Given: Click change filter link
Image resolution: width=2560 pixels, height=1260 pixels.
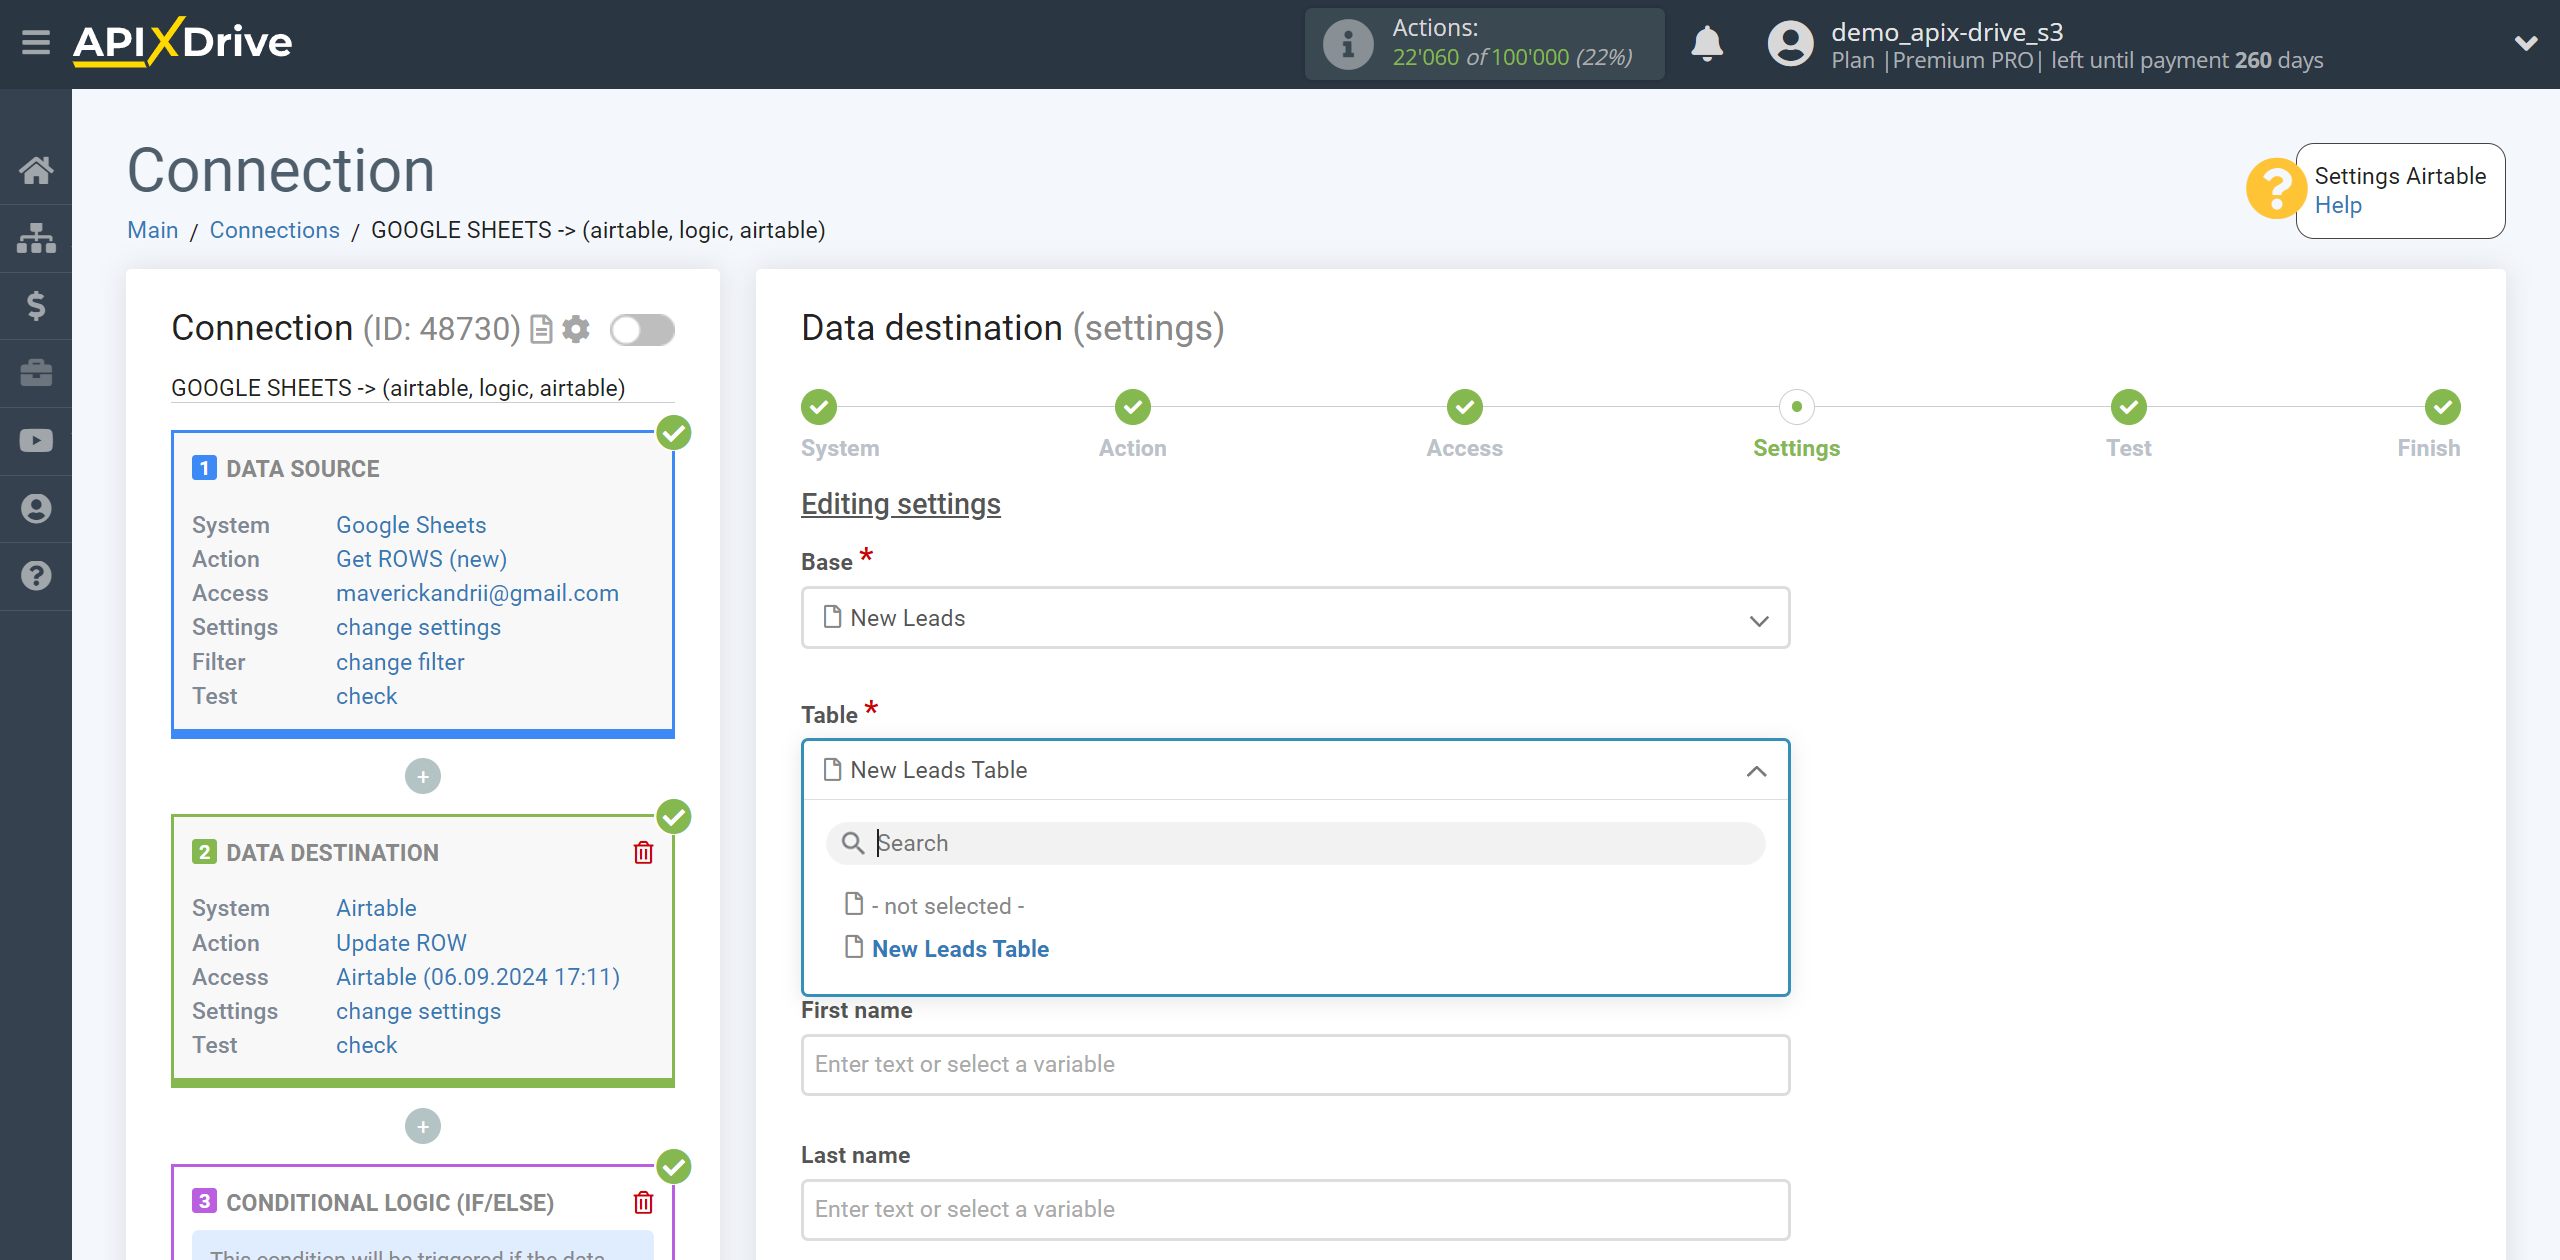Looking at the screenshot, I should (400, 662).
